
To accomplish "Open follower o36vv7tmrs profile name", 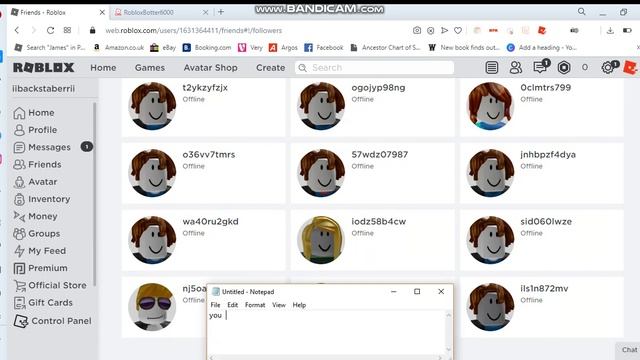I will 209,155.
